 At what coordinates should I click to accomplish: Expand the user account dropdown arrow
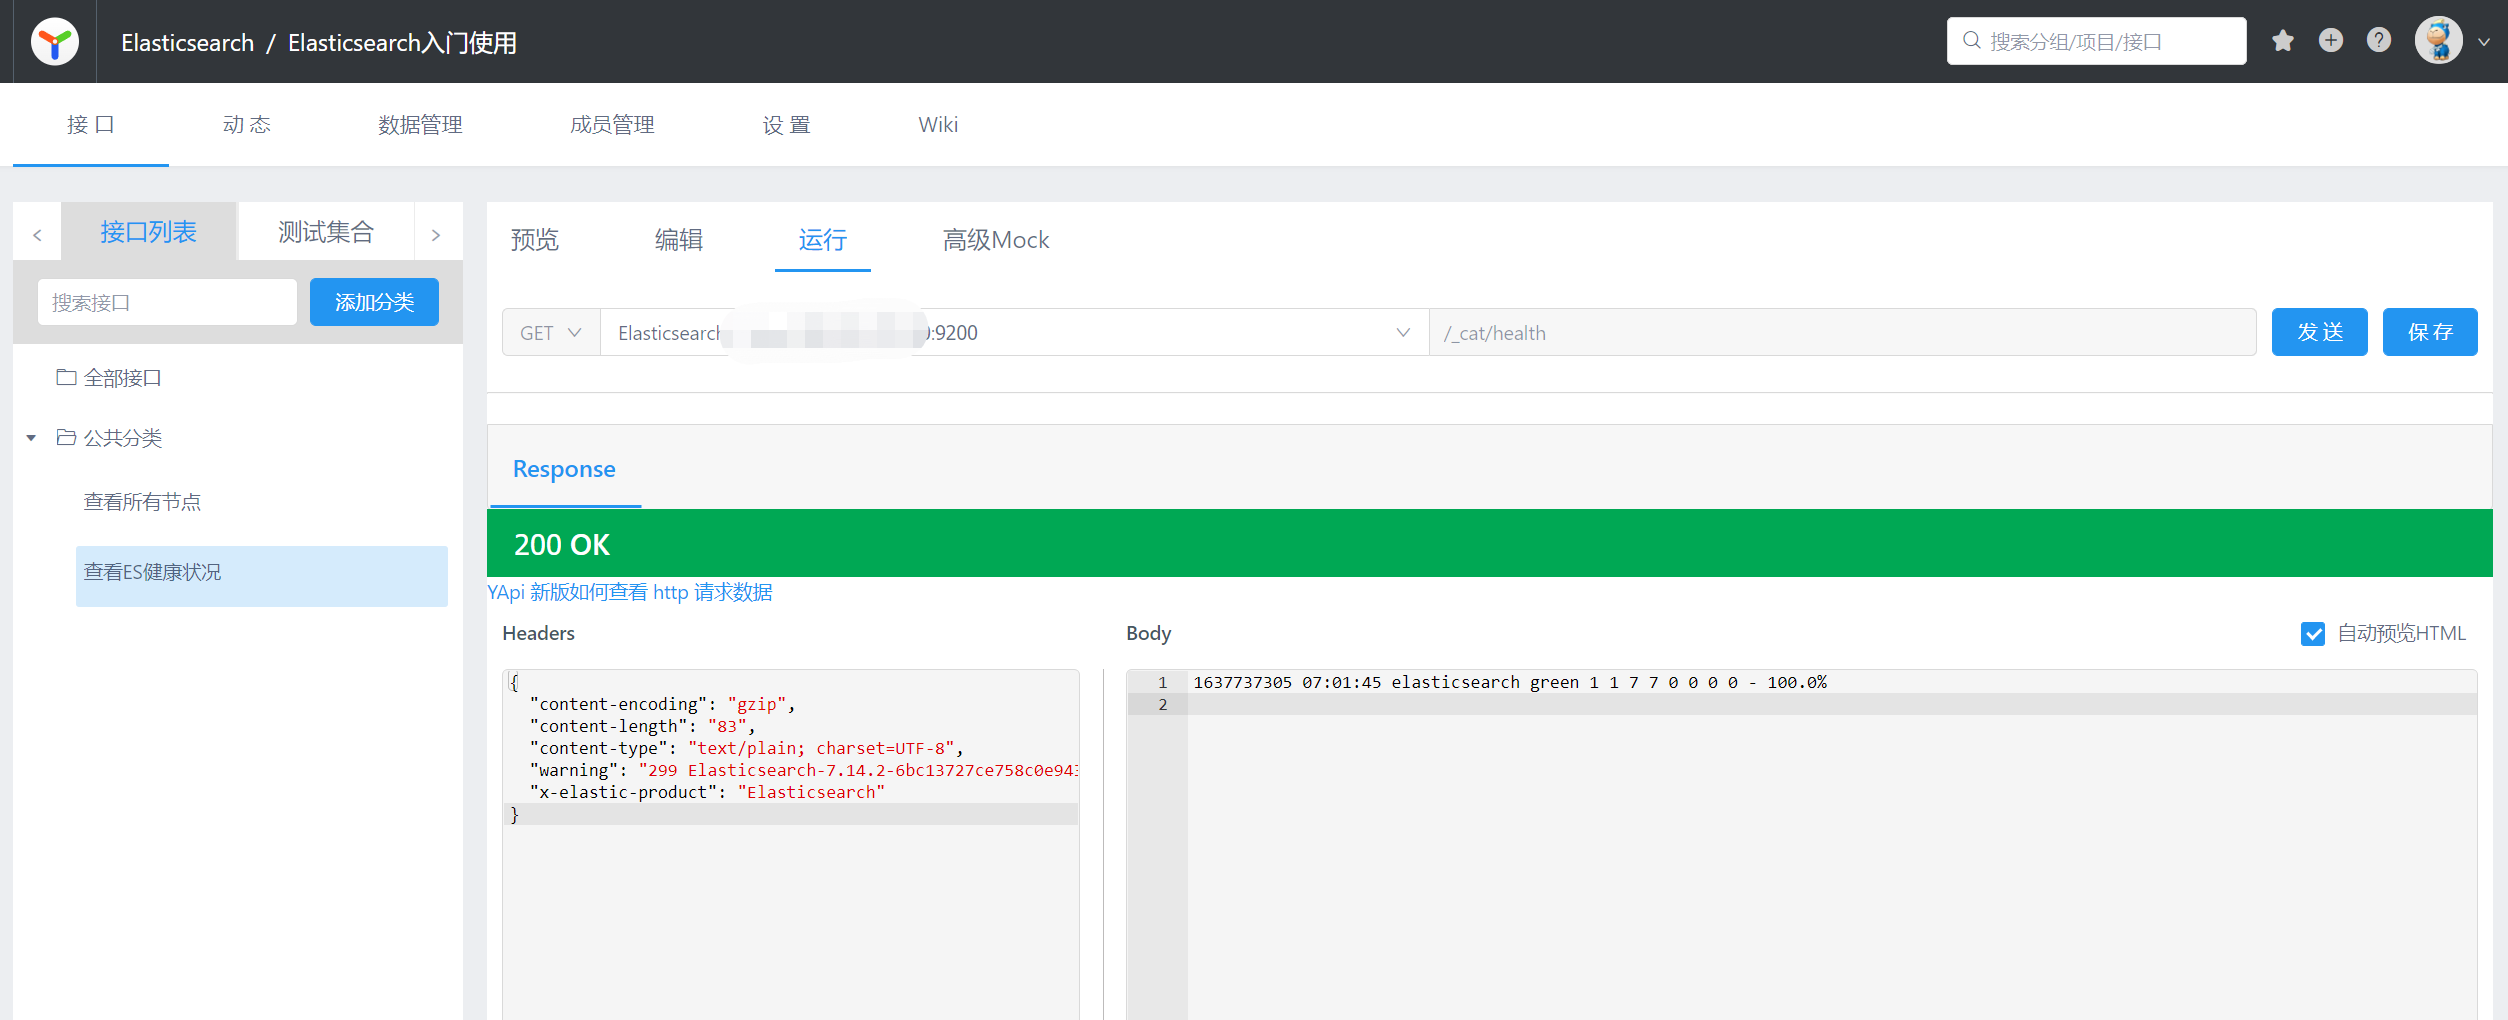pyautogui.click(x=2484, y=42)
